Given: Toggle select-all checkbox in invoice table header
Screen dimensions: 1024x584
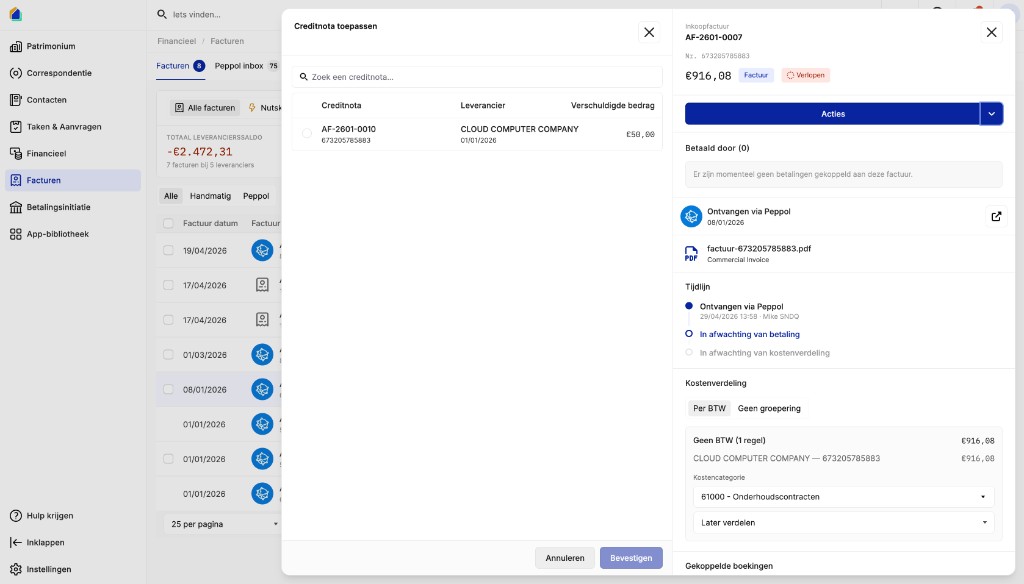Looking at the screenshot, I should point(168,223).
